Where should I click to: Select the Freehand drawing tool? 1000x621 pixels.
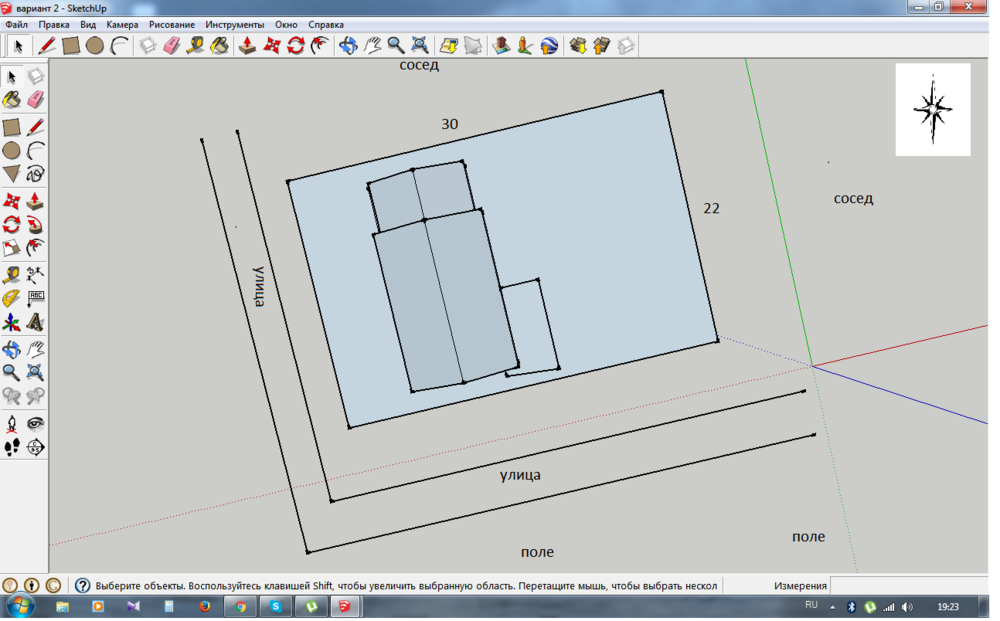(36, 175)
